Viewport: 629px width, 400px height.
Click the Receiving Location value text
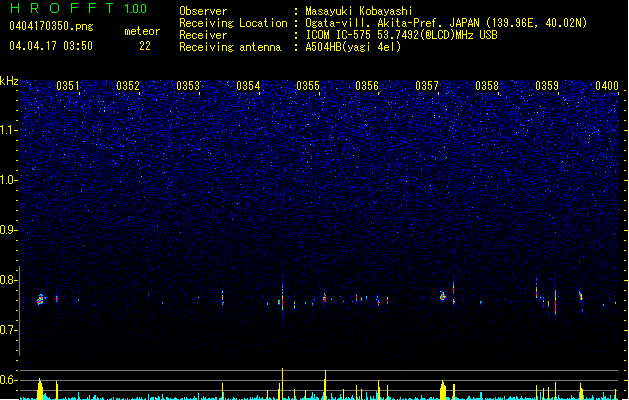coord(446,23)
